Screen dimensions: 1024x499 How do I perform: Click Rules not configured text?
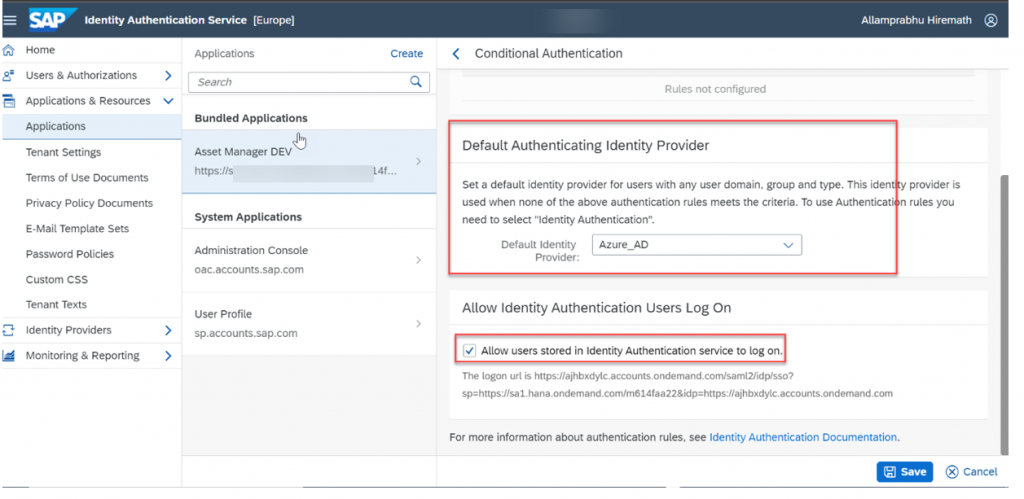pyautogui.click(x=715, y=89)
